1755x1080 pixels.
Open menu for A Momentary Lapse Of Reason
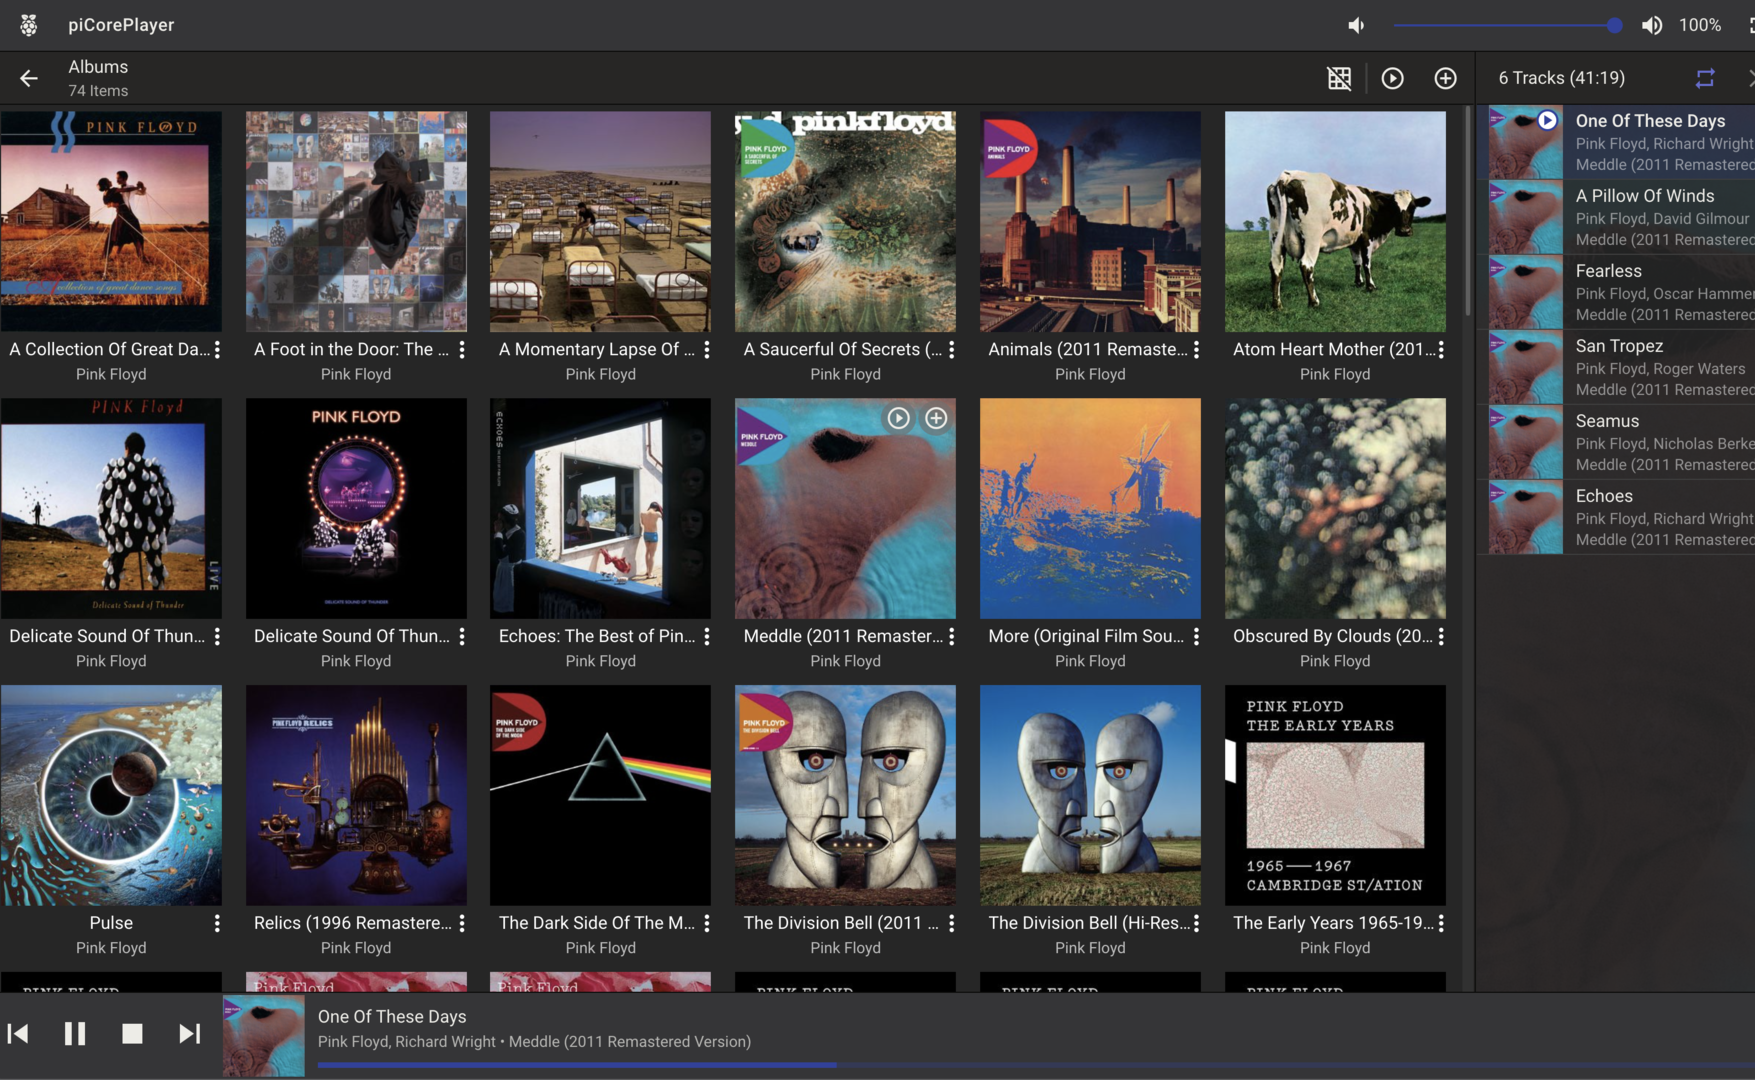[707, 349]
